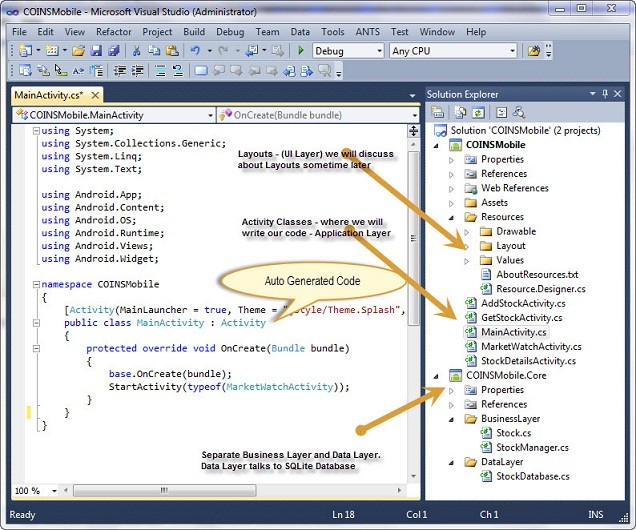Select the MainActivity.cs* editor tab
This screenshot has width=636, height=530.
49,95
